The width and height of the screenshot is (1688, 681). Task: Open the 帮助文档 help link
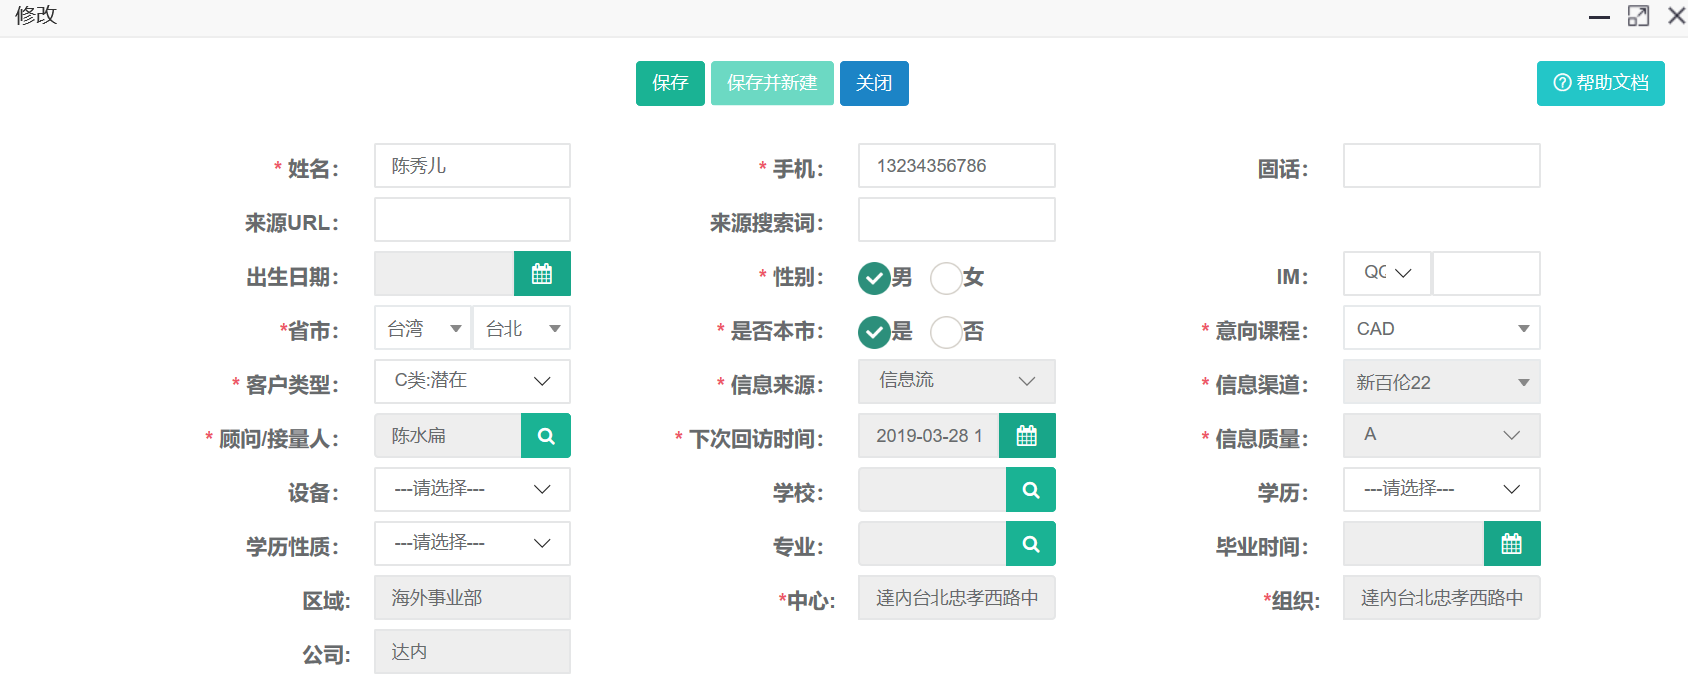[1600, 83]
